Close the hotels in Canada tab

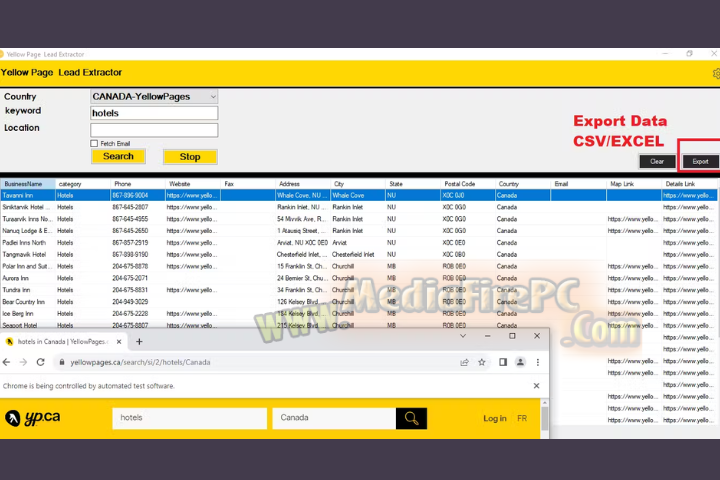click(119, 342)
